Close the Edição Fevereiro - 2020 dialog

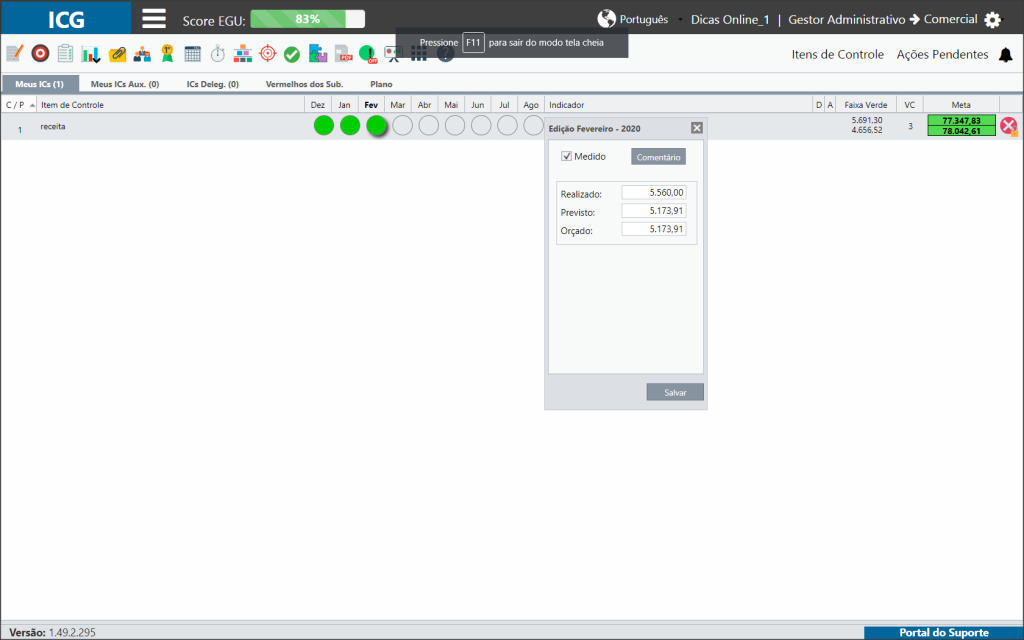(x=697, y=128)
